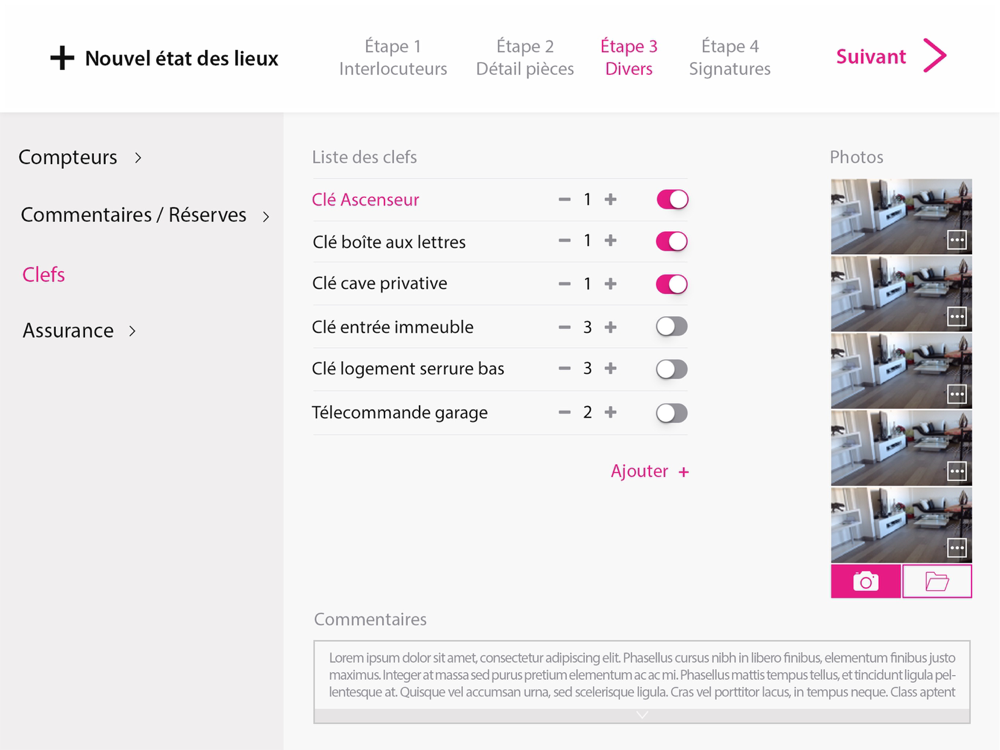Increase Clé Ascenseur count with plus
This screenshot has height=750, width=1000.
(x=611, y=200)
